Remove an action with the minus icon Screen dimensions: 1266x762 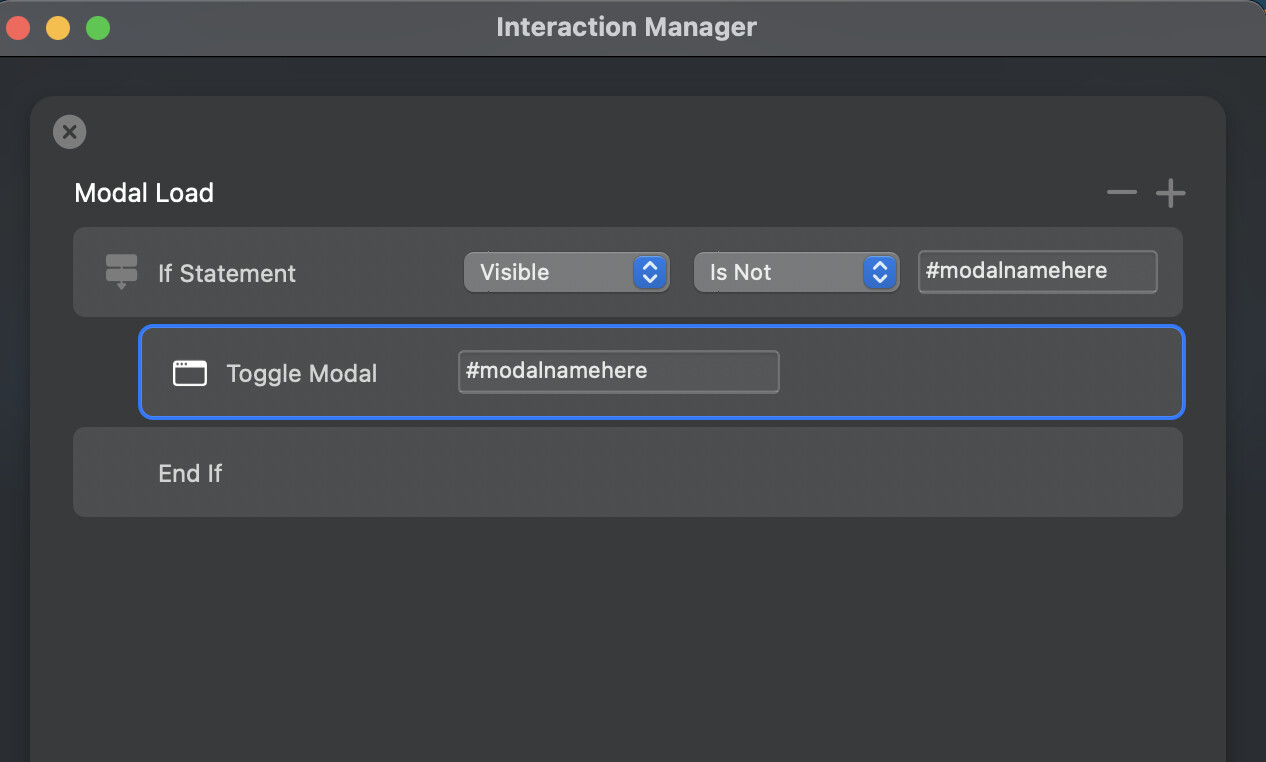pyautogui.click(x=1122, y=192)
